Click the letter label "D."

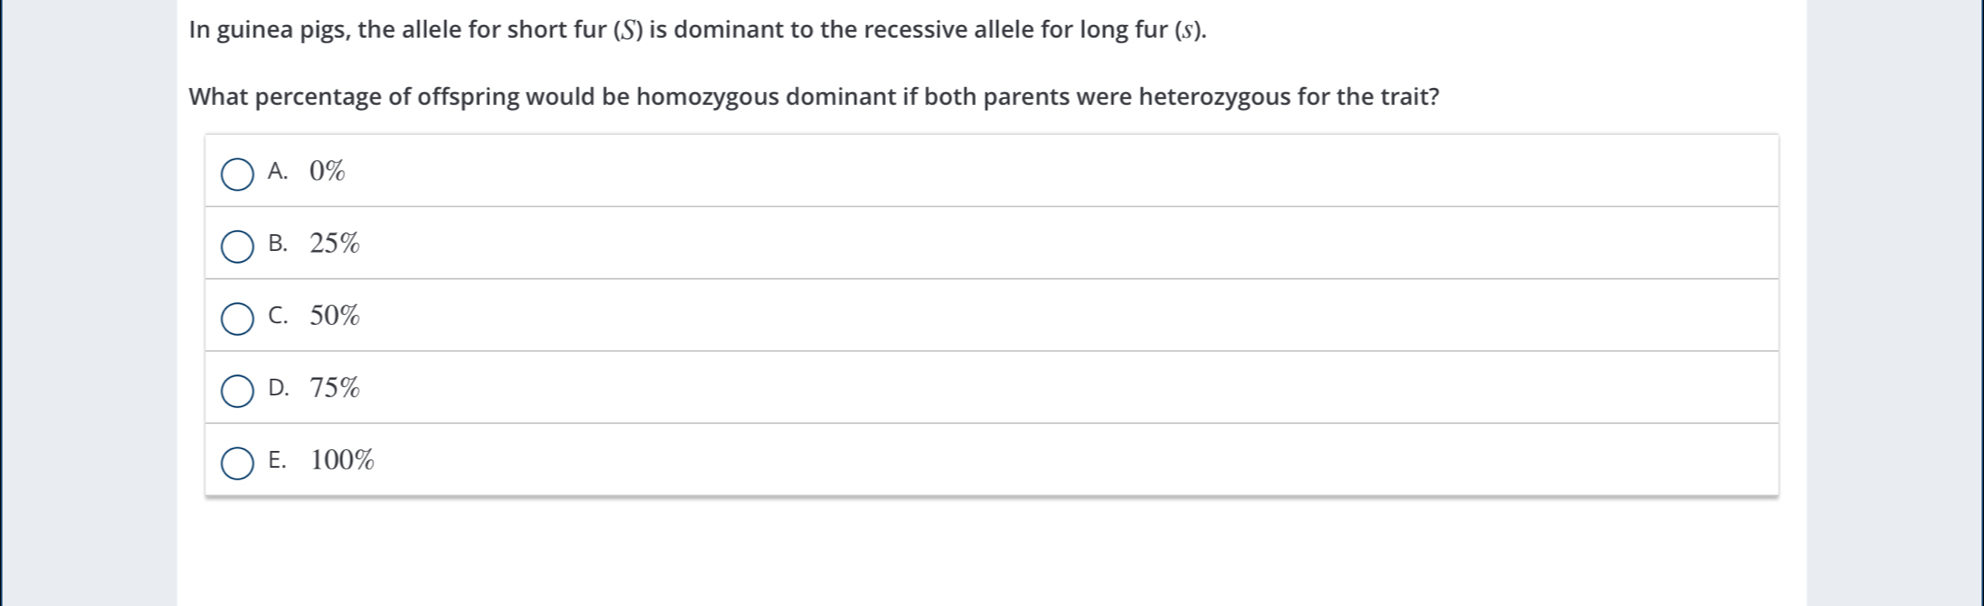pyautogui.click(x=279, y=388)
